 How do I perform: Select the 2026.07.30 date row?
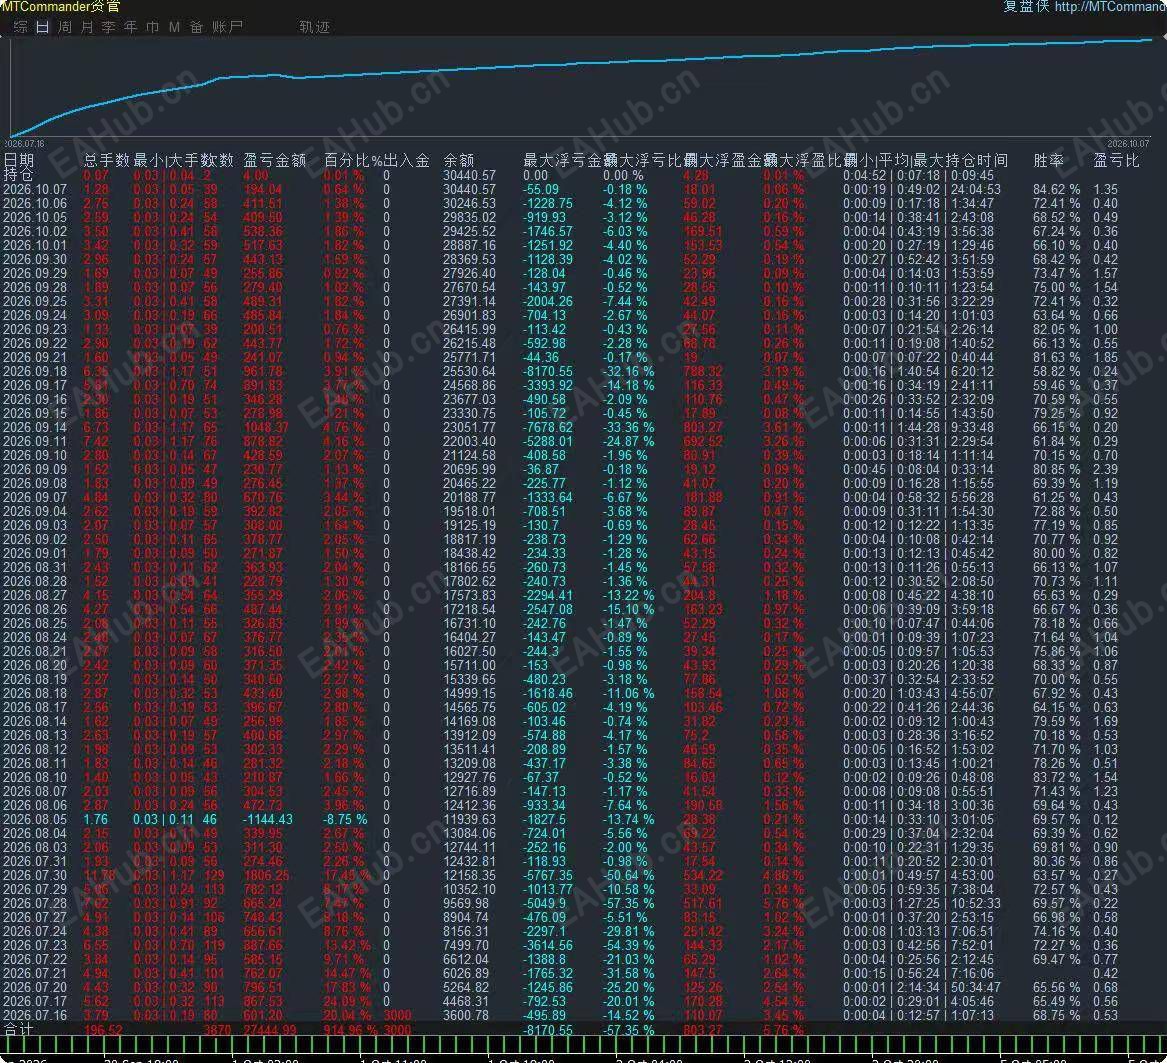point(35,875)
